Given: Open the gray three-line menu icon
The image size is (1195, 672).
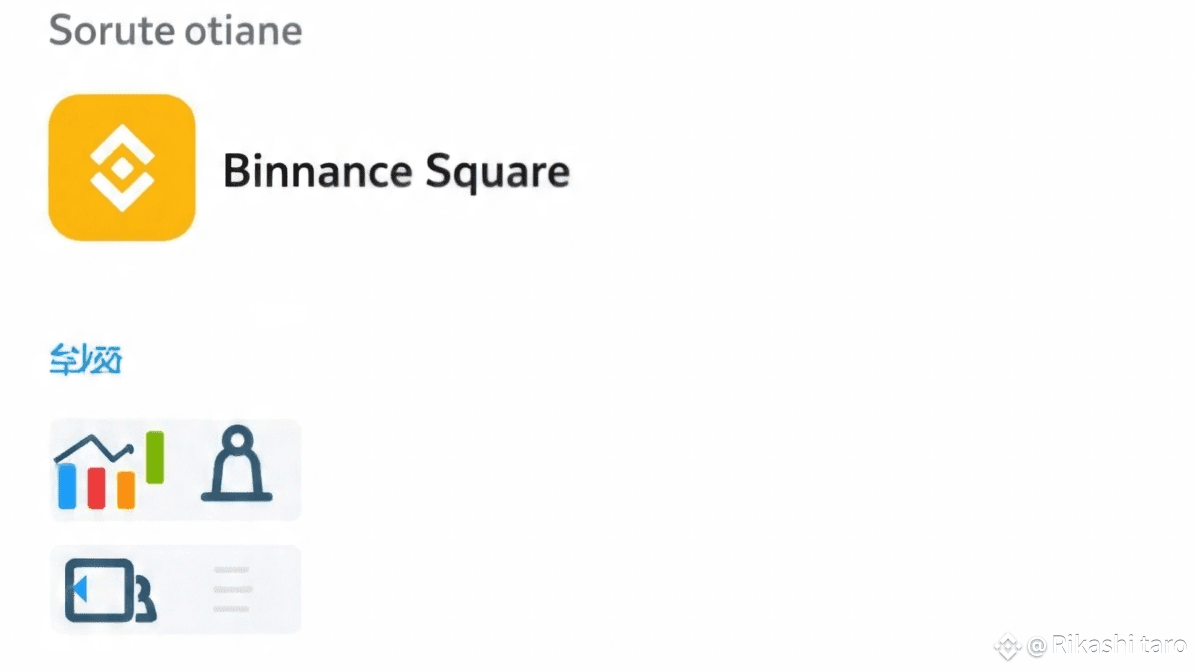Looking at the screenshot, I should coord(232,589).
